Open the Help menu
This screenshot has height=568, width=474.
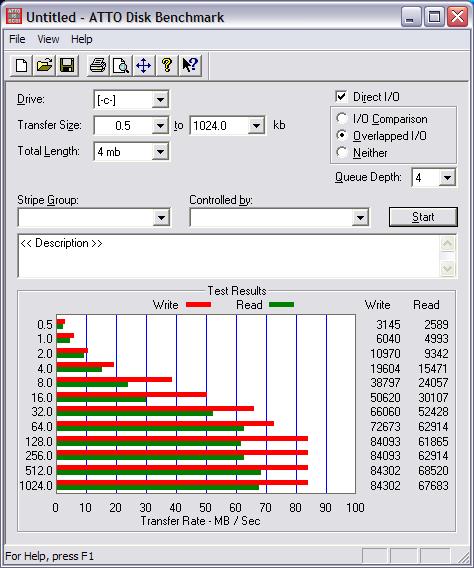(81, 39)
